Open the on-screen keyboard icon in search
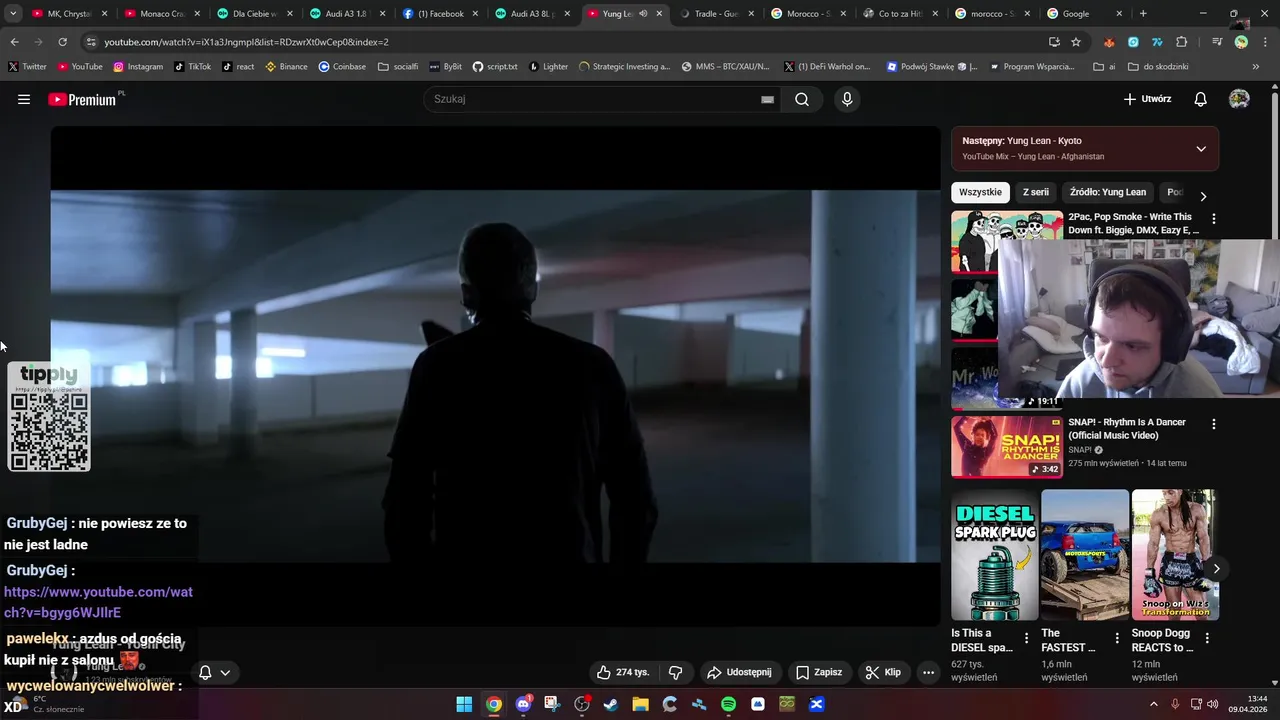Image resolution: width=1280 pixels, height=720 pixels. pyautogui.click(x=767, y=99)
